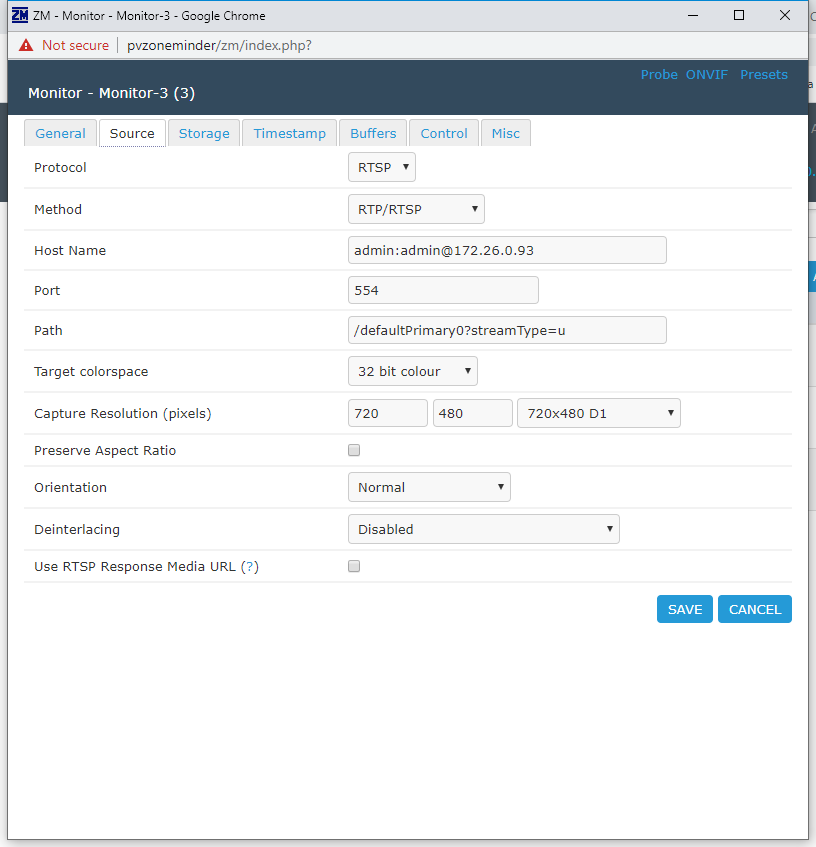Open the Orientation dropdown
The width and height of the screenshot is (816, 847).
point(429,487)
